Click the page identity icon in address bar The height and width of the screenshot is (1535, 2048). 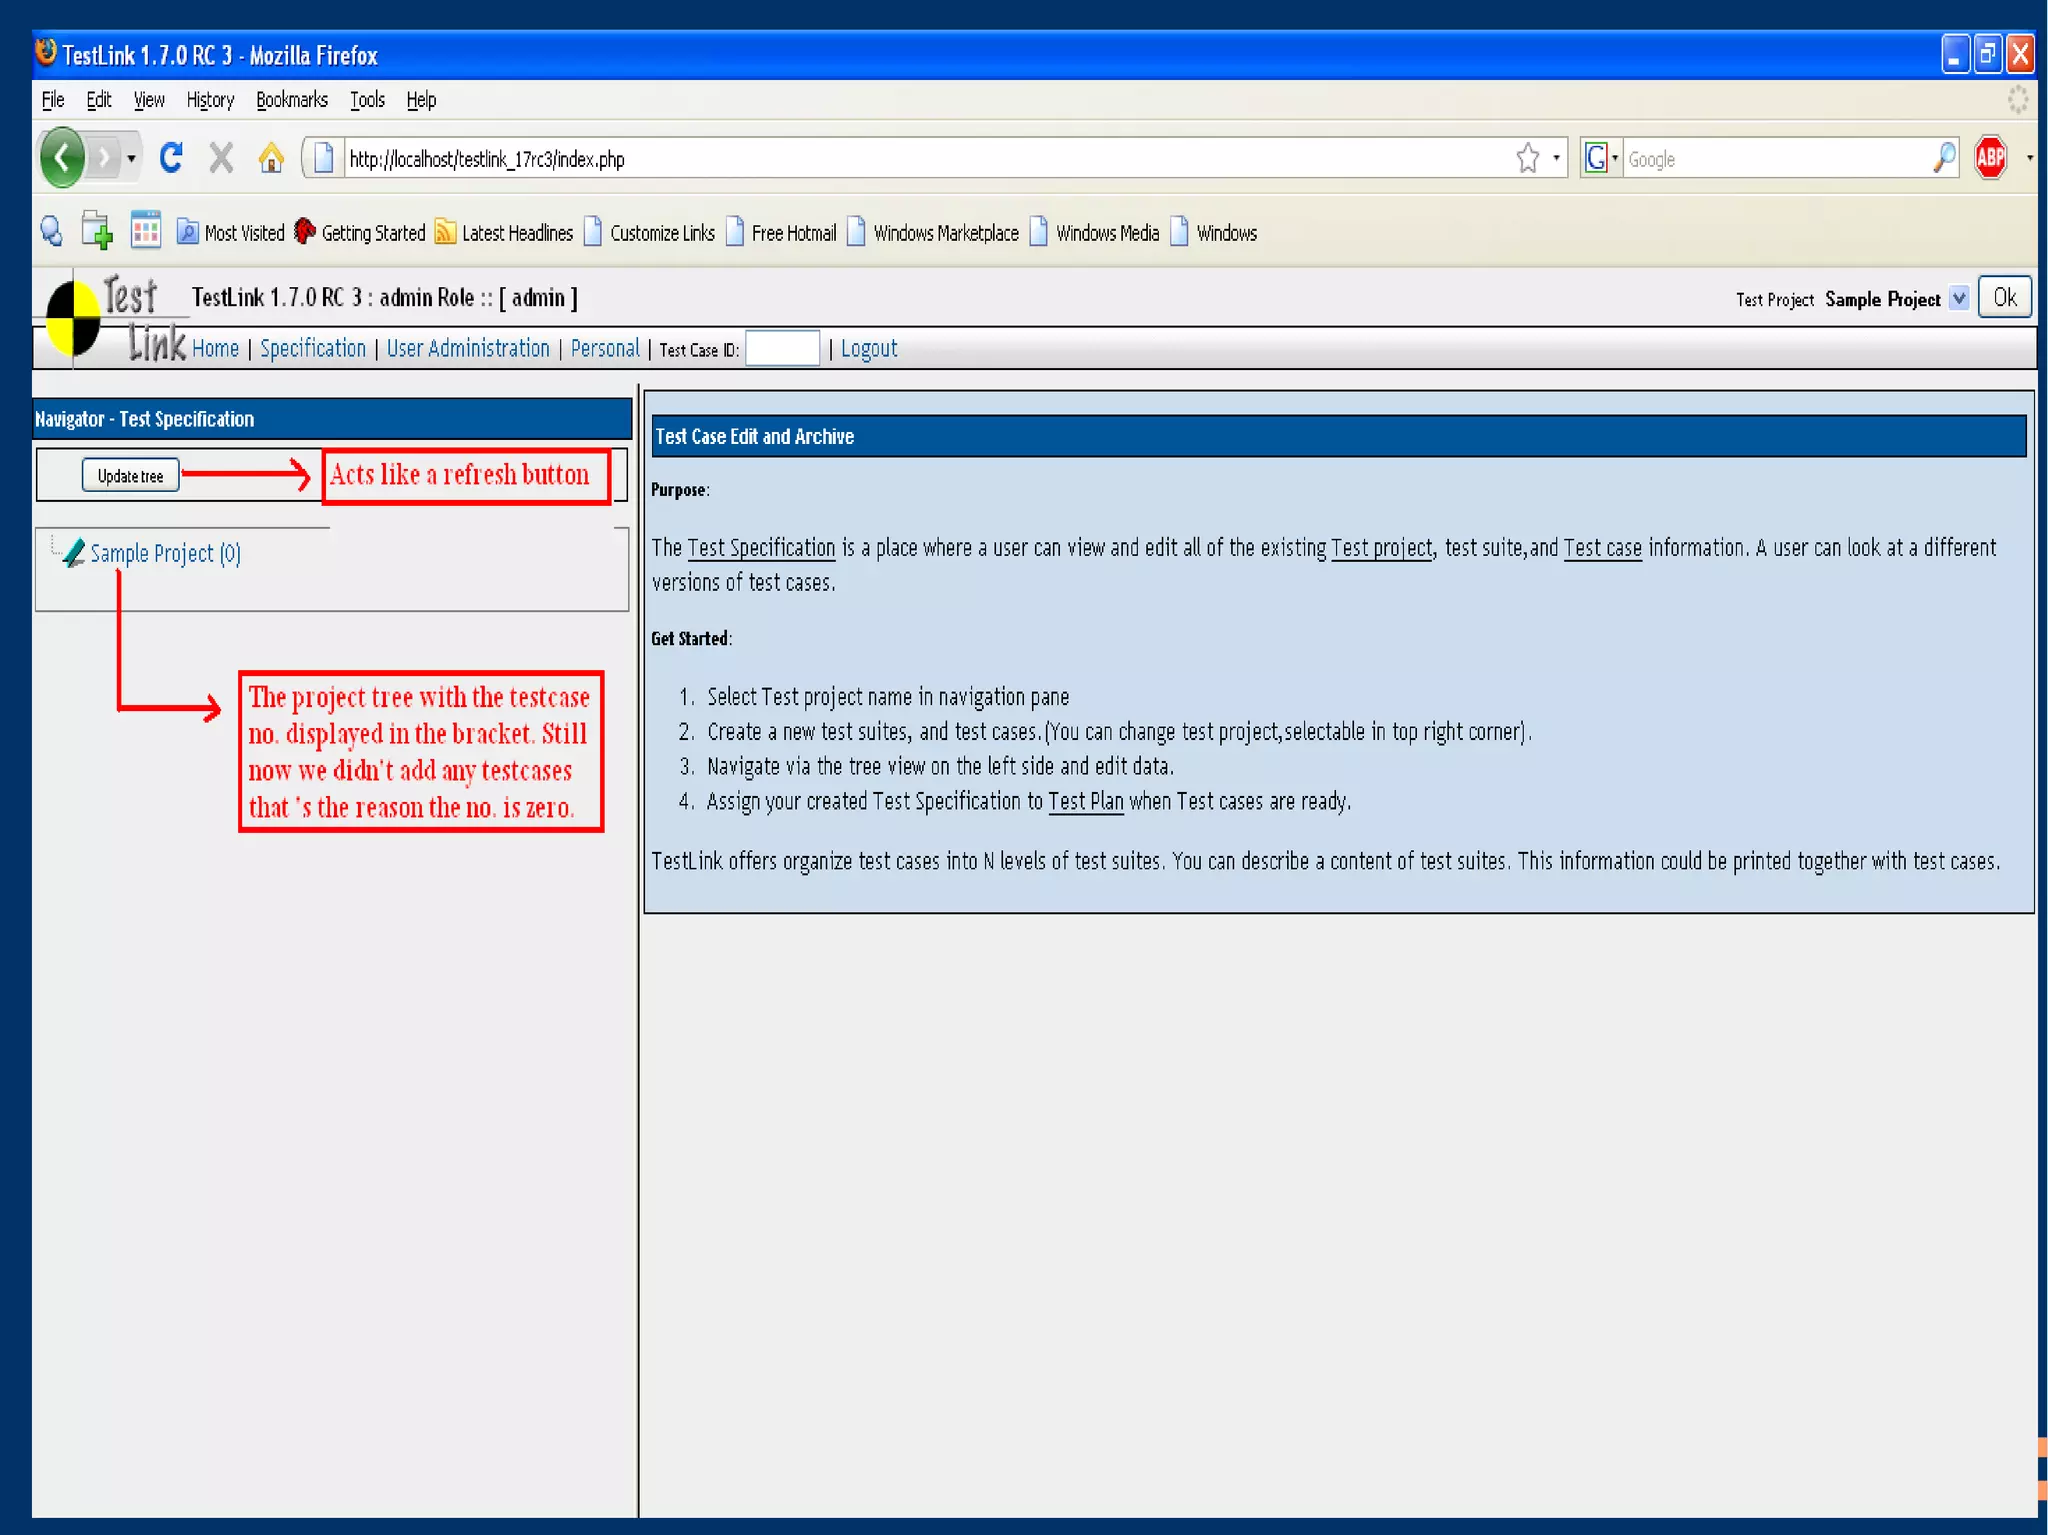pos(323,158)
